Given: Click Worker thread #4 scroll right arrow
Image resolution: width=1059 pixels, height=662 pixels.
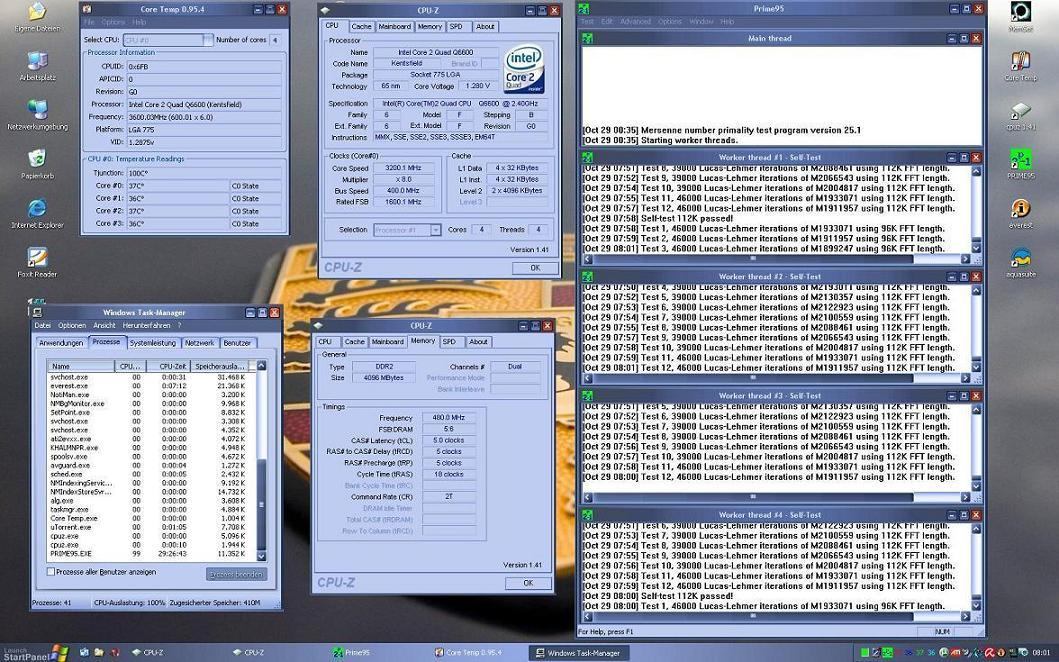Looking at the screenshot, I should [965, 616].
